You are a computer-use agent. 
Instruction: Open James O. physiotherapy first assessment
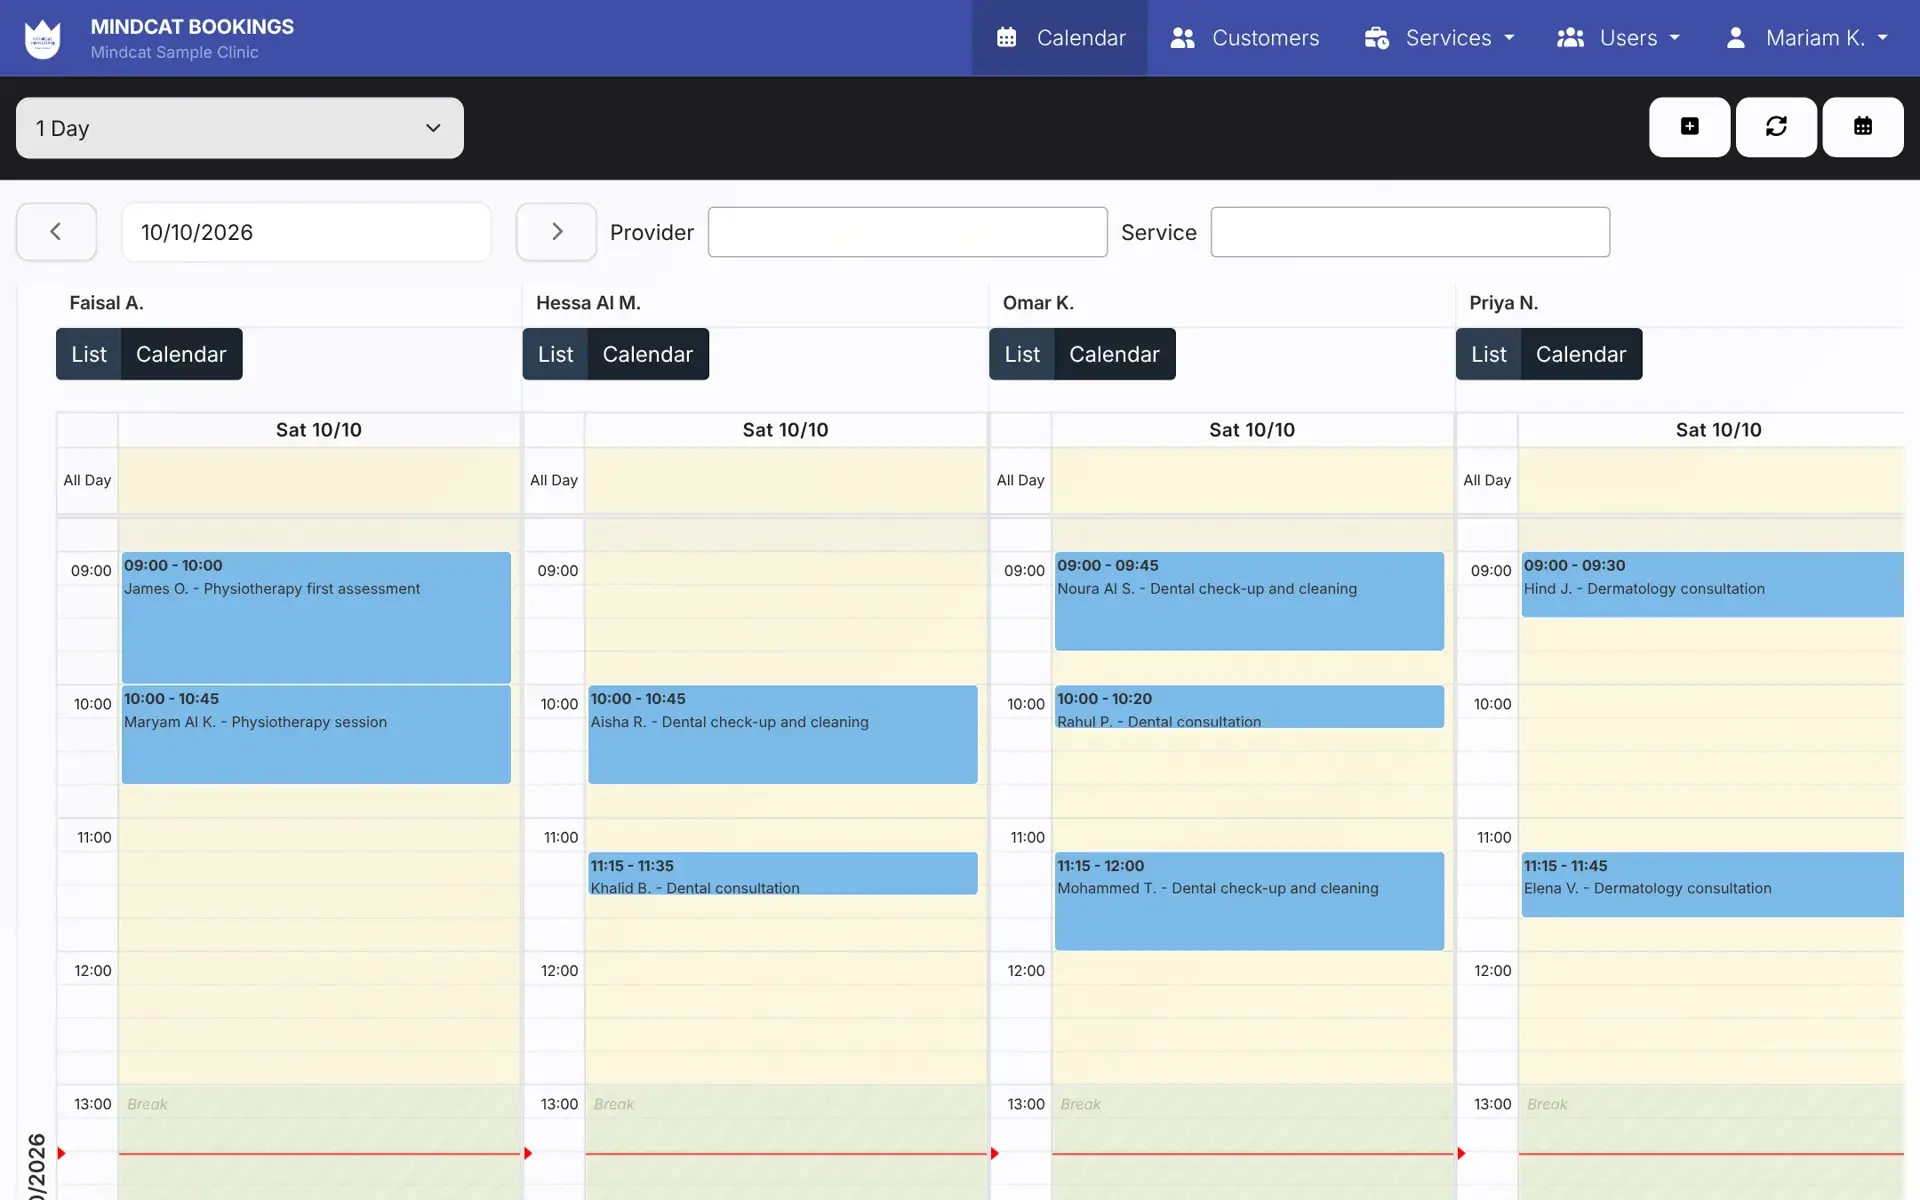[316, 617]
